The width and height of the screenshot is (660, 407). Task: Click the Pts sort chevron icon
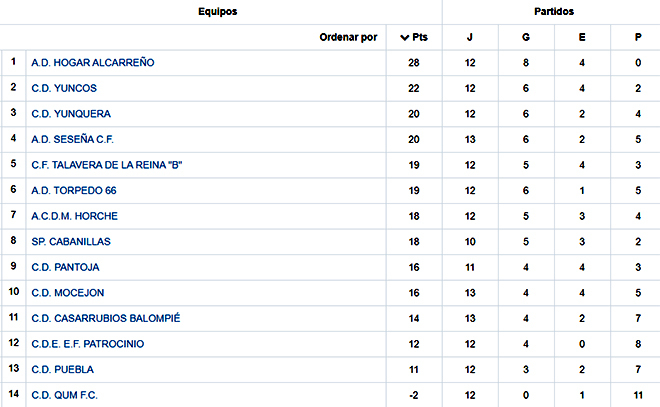click(405, 38)
